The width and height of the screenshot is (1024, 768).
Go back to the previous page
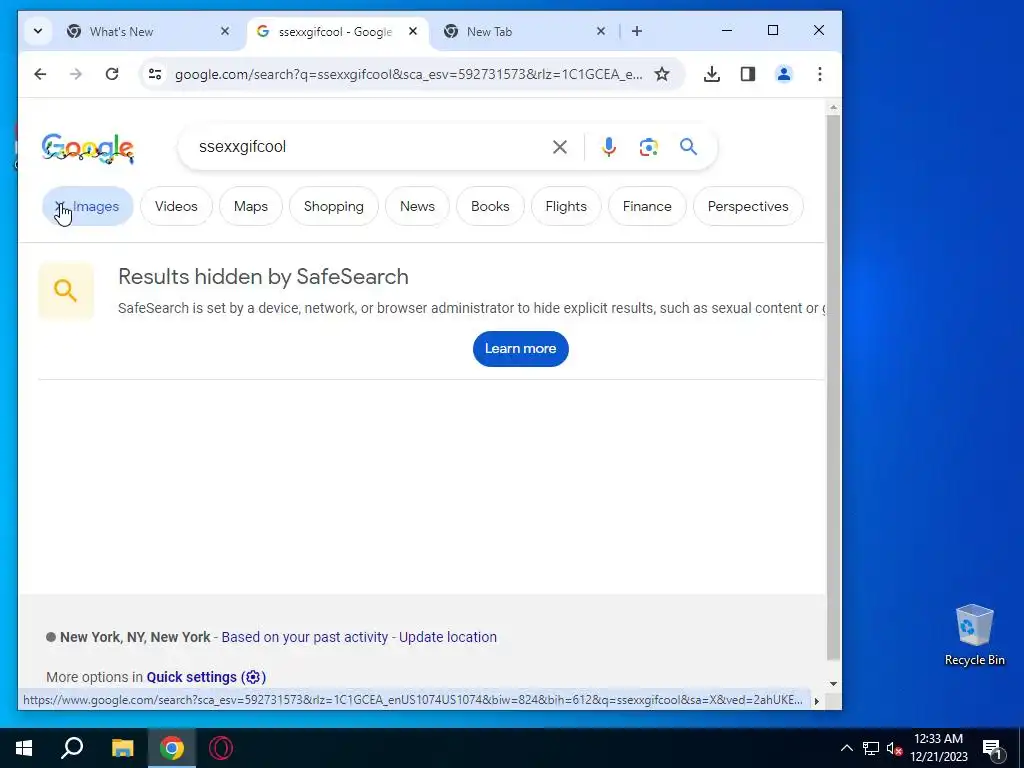pos(40,74)
